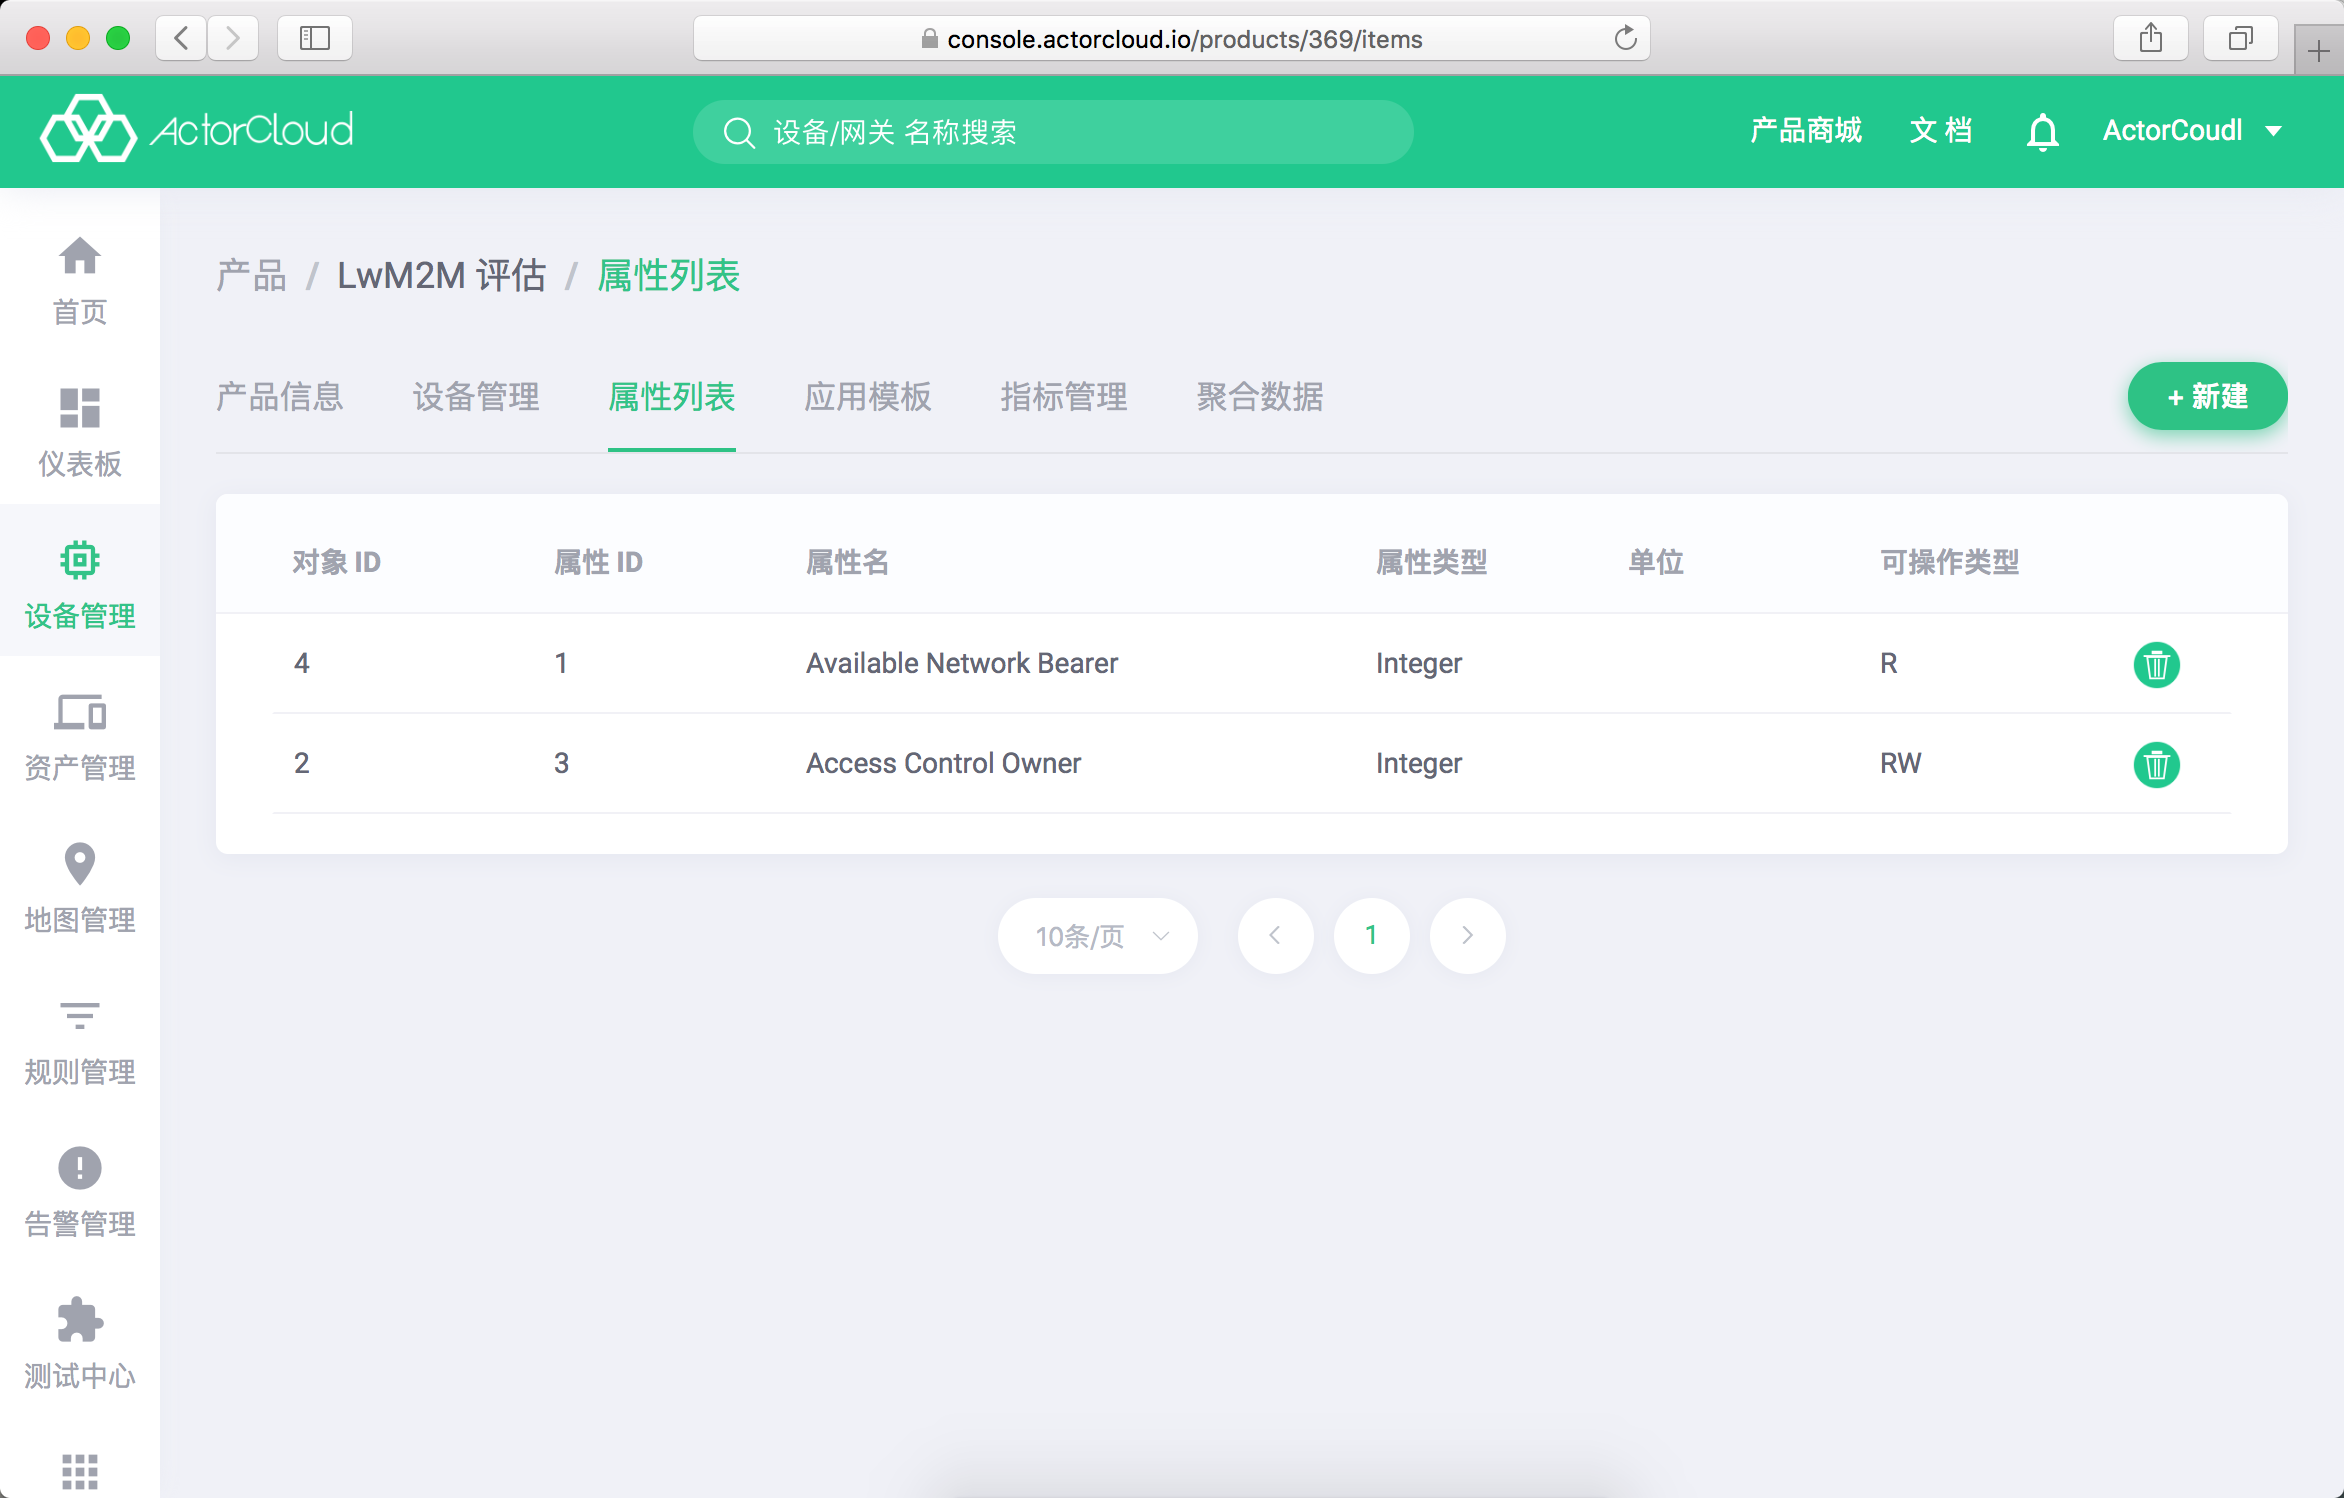Screen dimensions: 2344x1498
Task: Click the 属性类型 column header
Action: click(x=1431, y=562)
